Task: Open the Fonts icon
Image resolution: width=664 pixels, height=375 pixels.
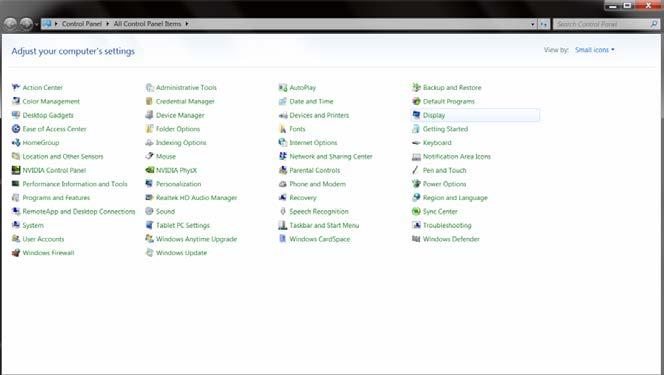Action: click(x=283, y=129)
